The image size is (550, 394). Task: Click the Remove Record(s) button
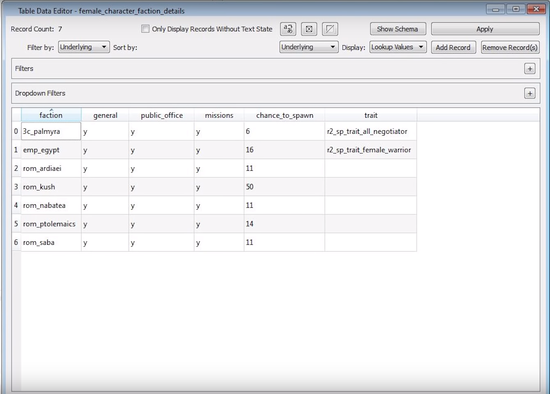coord(510,47)
